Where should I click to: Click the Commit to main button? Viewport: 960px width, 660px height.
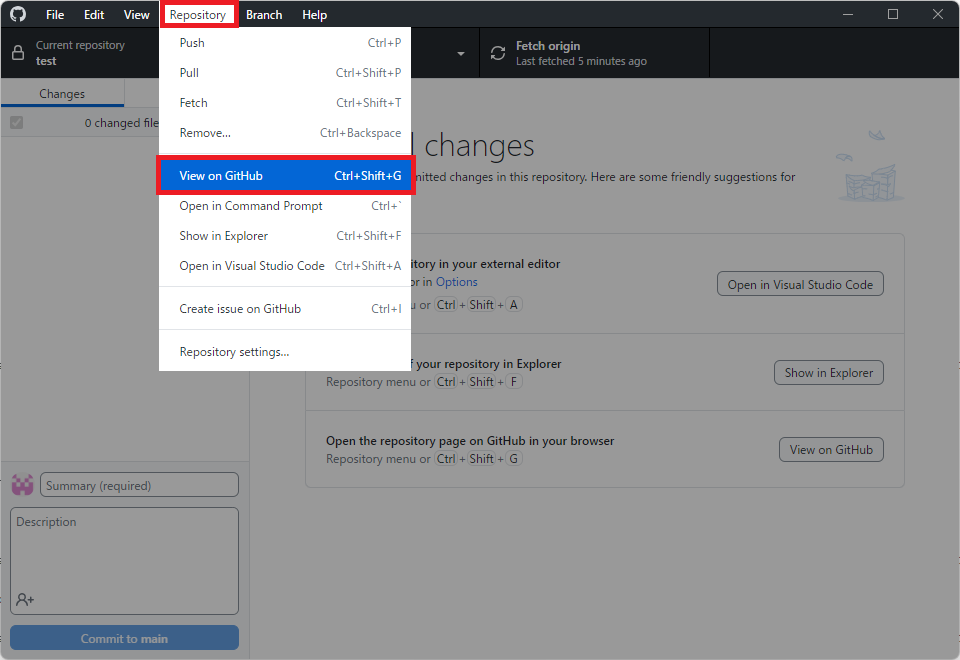click(x=124, y=638)
